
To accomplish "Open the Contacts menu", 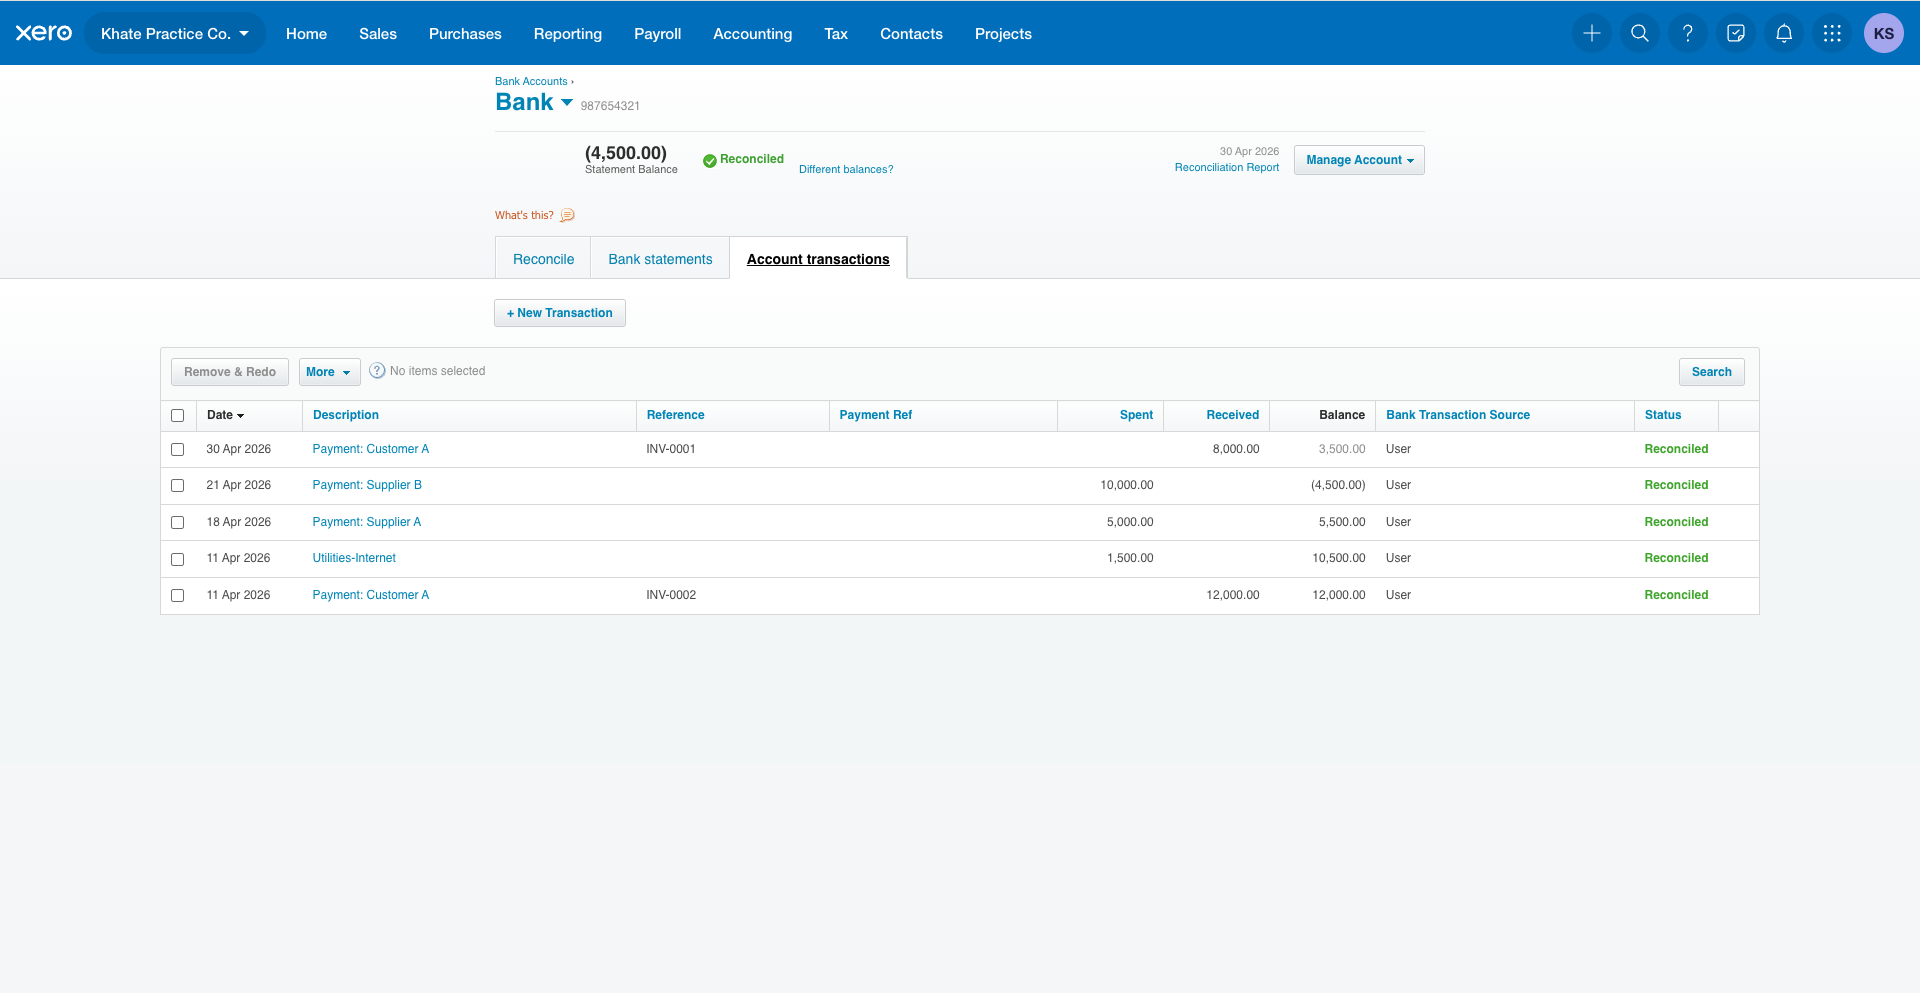I will tap(911, 33).
